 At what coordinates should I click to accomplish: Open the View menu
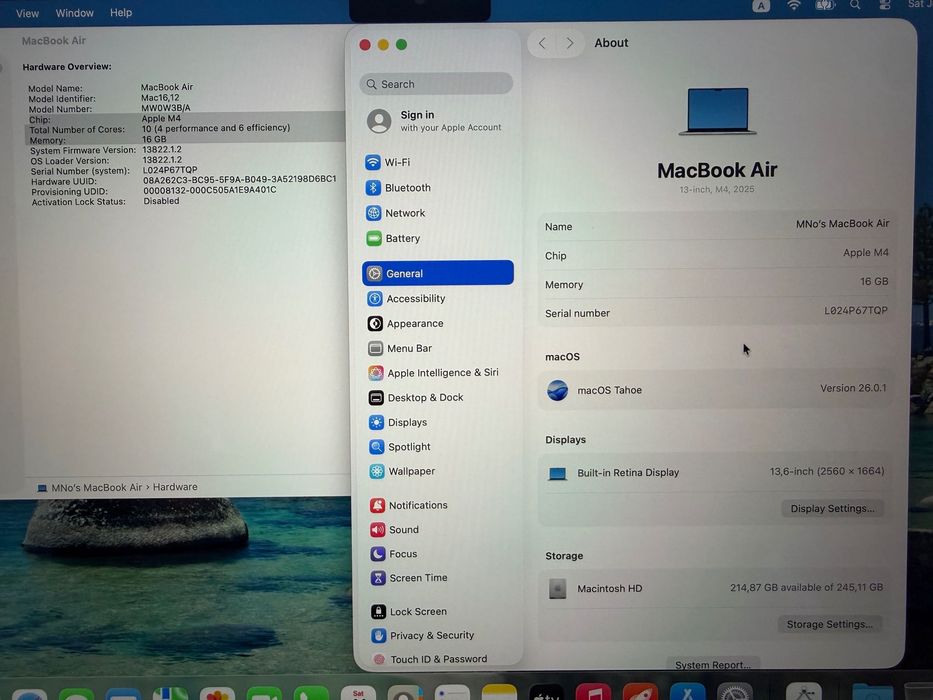point(27,13)
